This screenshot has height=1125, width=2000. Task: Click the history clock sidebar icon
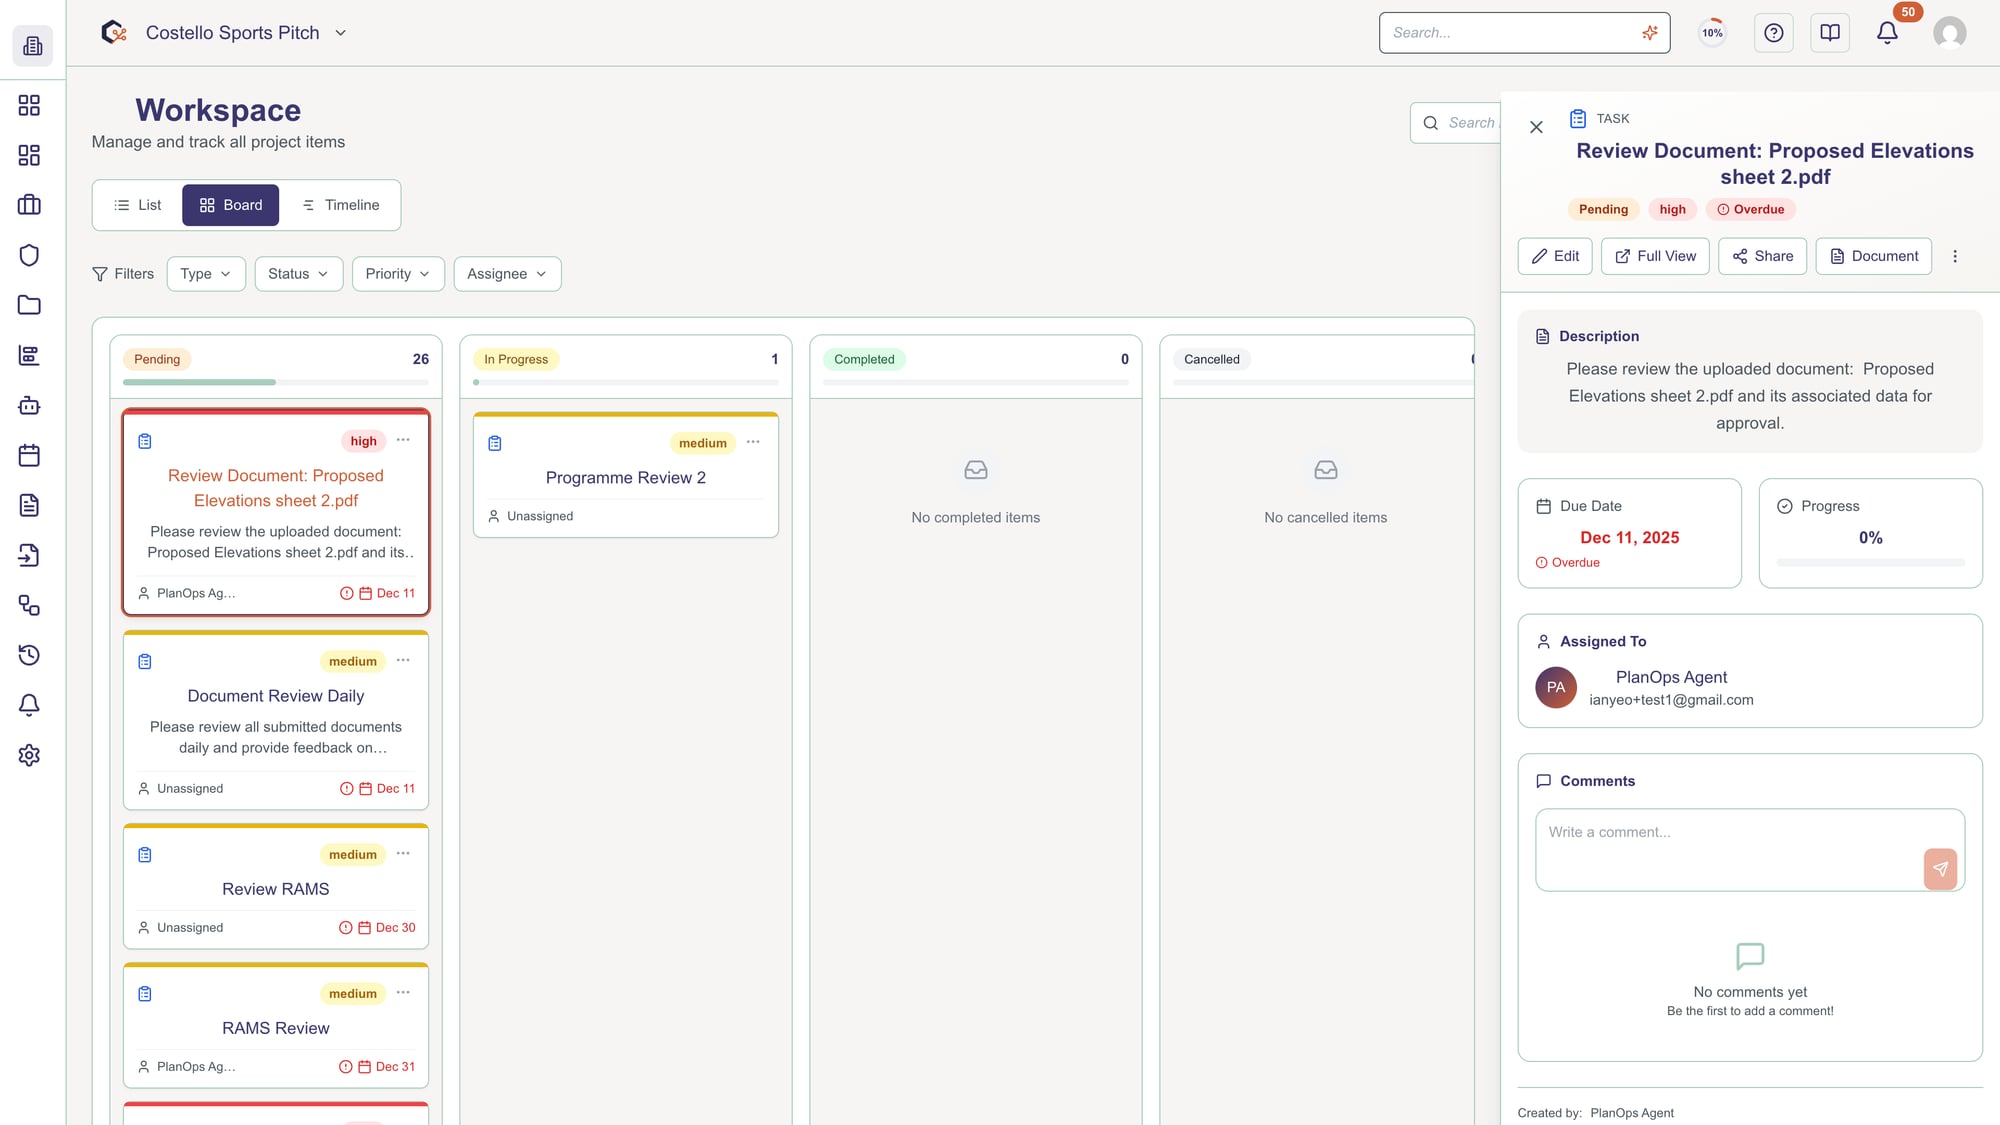coord(29,655)
